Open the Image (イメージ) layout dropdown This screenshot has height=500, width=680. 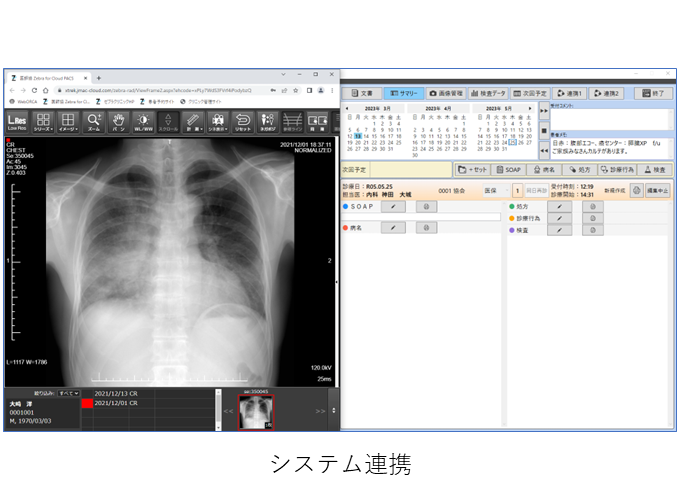coord(68,122)
